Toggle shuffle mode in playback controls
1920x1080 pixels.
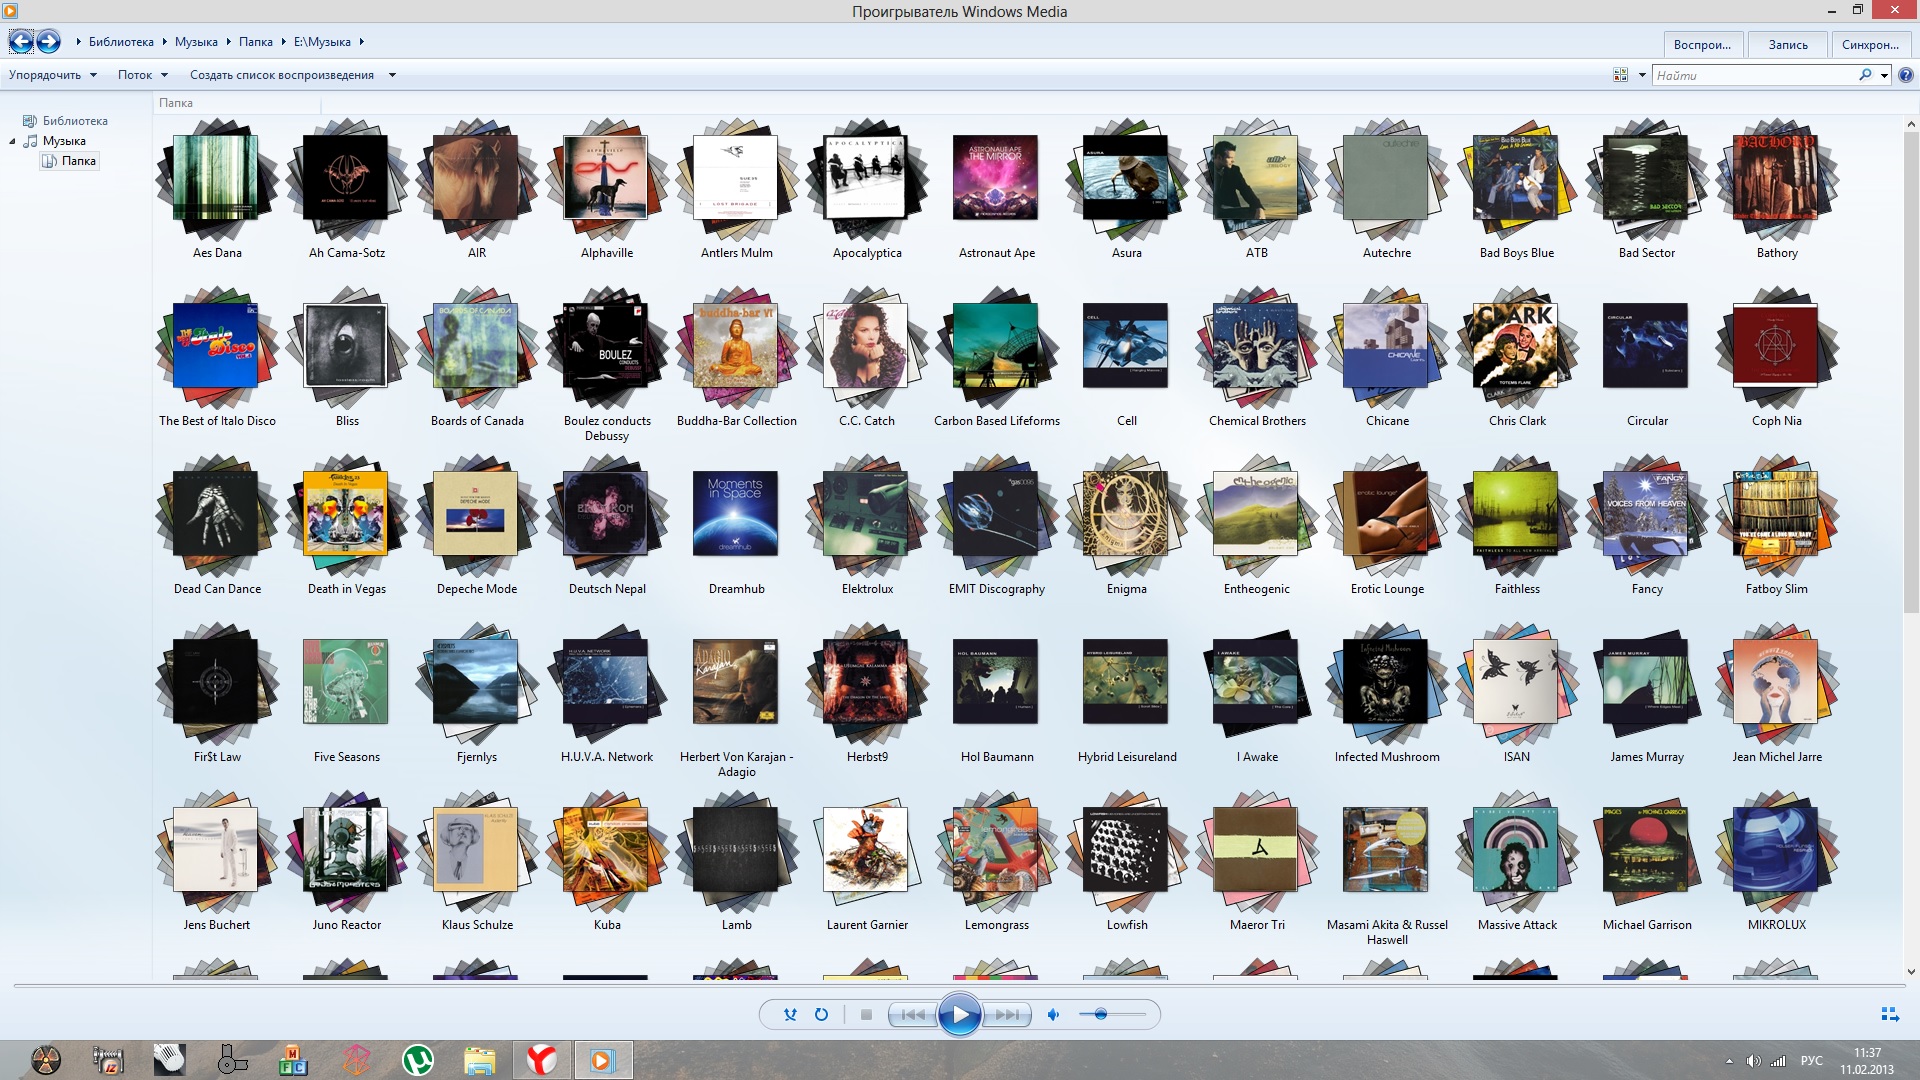(790, 1014)
